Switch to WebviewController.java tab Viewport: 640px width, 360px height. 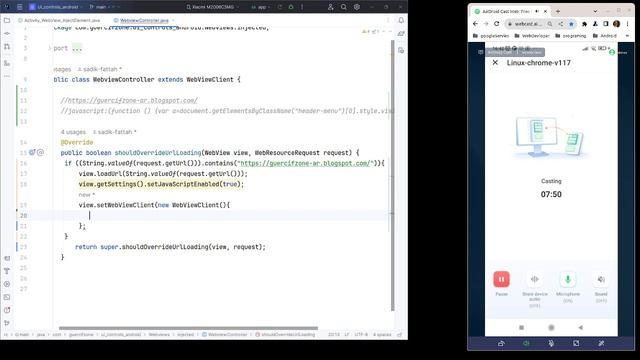144,20
